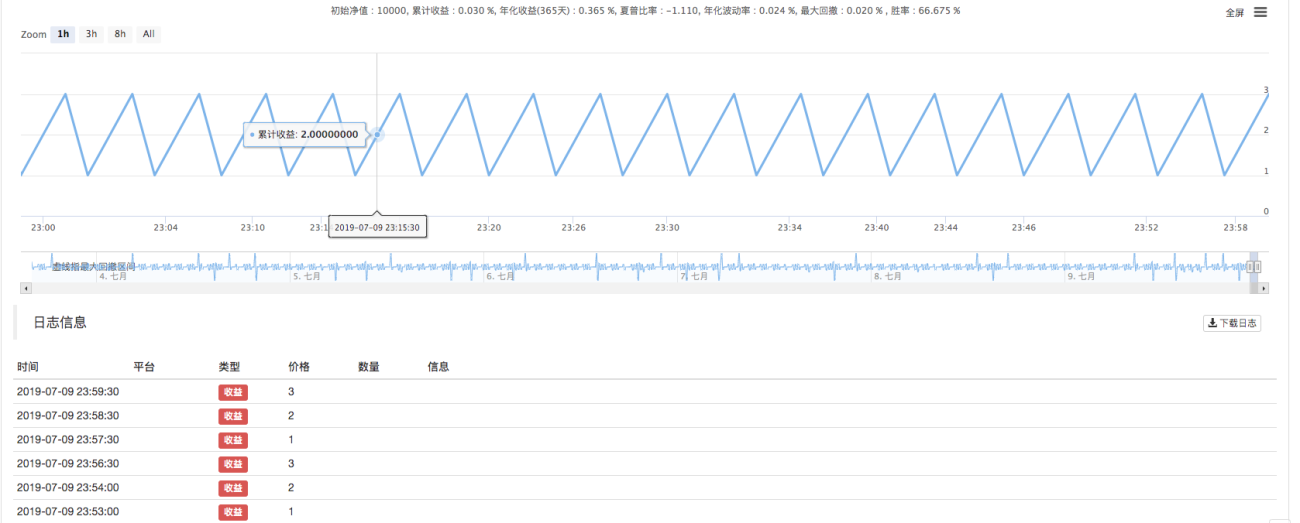Click the 23:30 x-axis label
The image size is (1300, 523).
[667, 228]
